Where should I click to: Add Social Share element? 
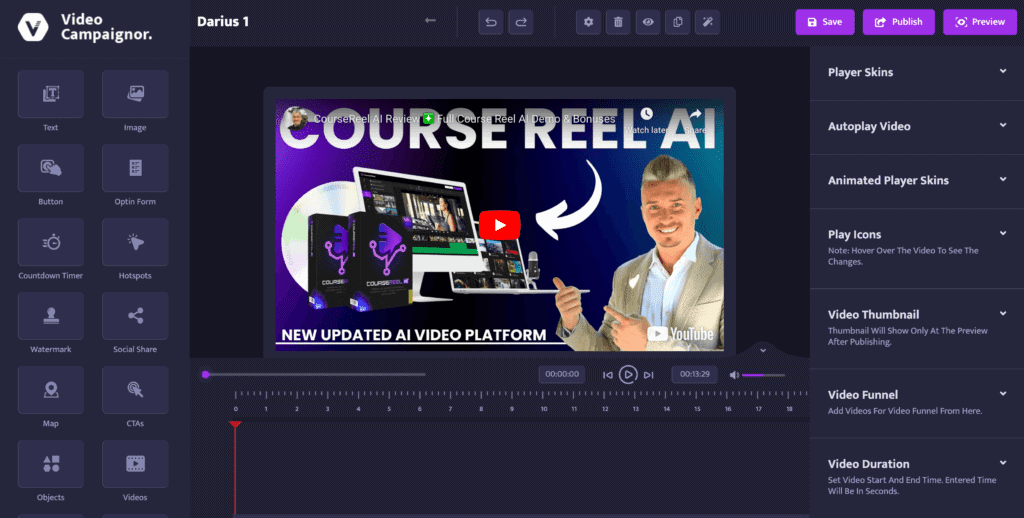[x=135, y=316]
